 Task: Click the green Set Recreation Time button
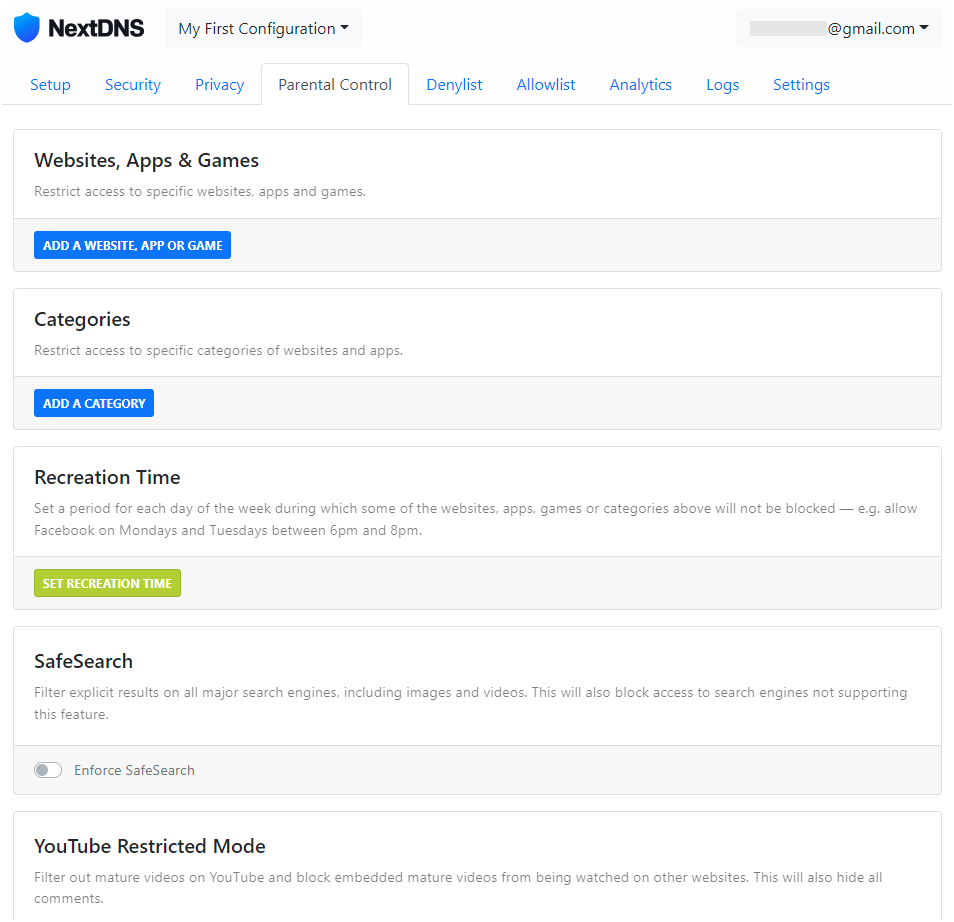pyautogui.click(x=107, y=583)
